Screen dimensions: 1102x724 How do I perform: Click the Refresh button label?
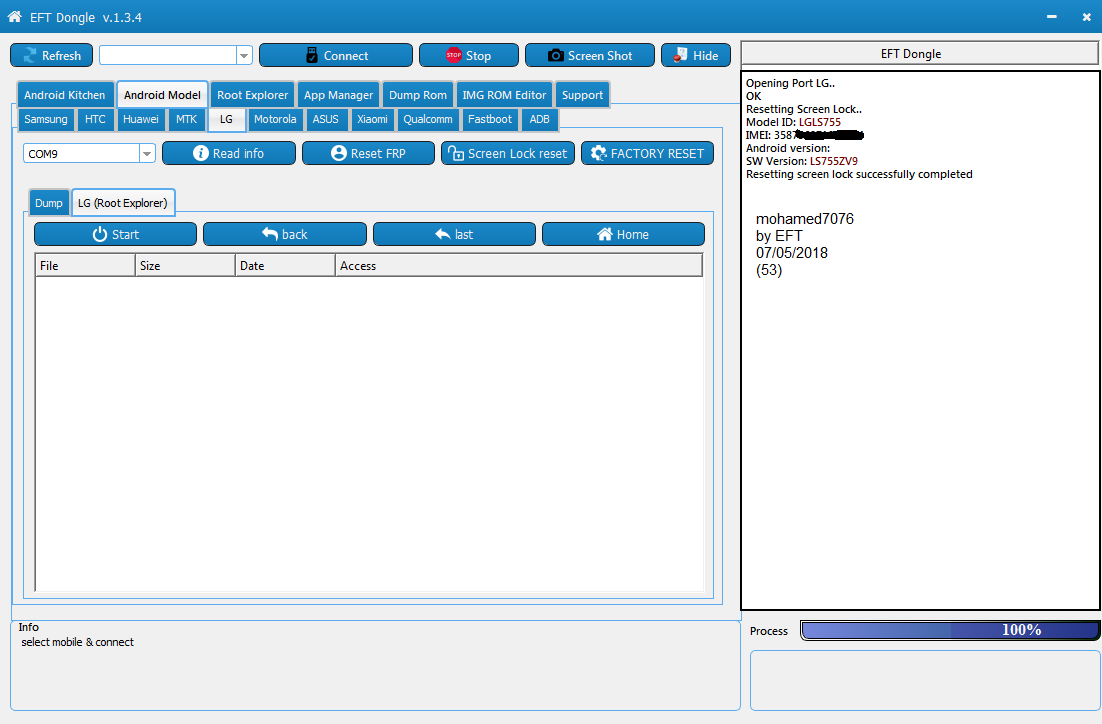pos(61,56)
